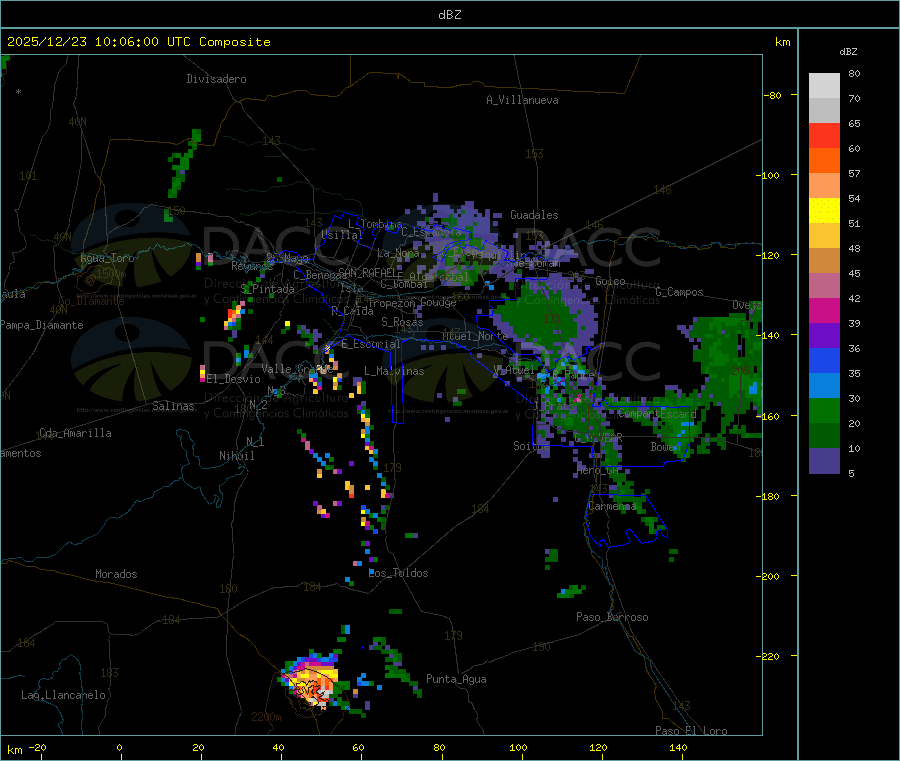The height and width of the screenshot is (761, 900).
Task: Click the 'Agua_Toro' map label
Action: 107,258
